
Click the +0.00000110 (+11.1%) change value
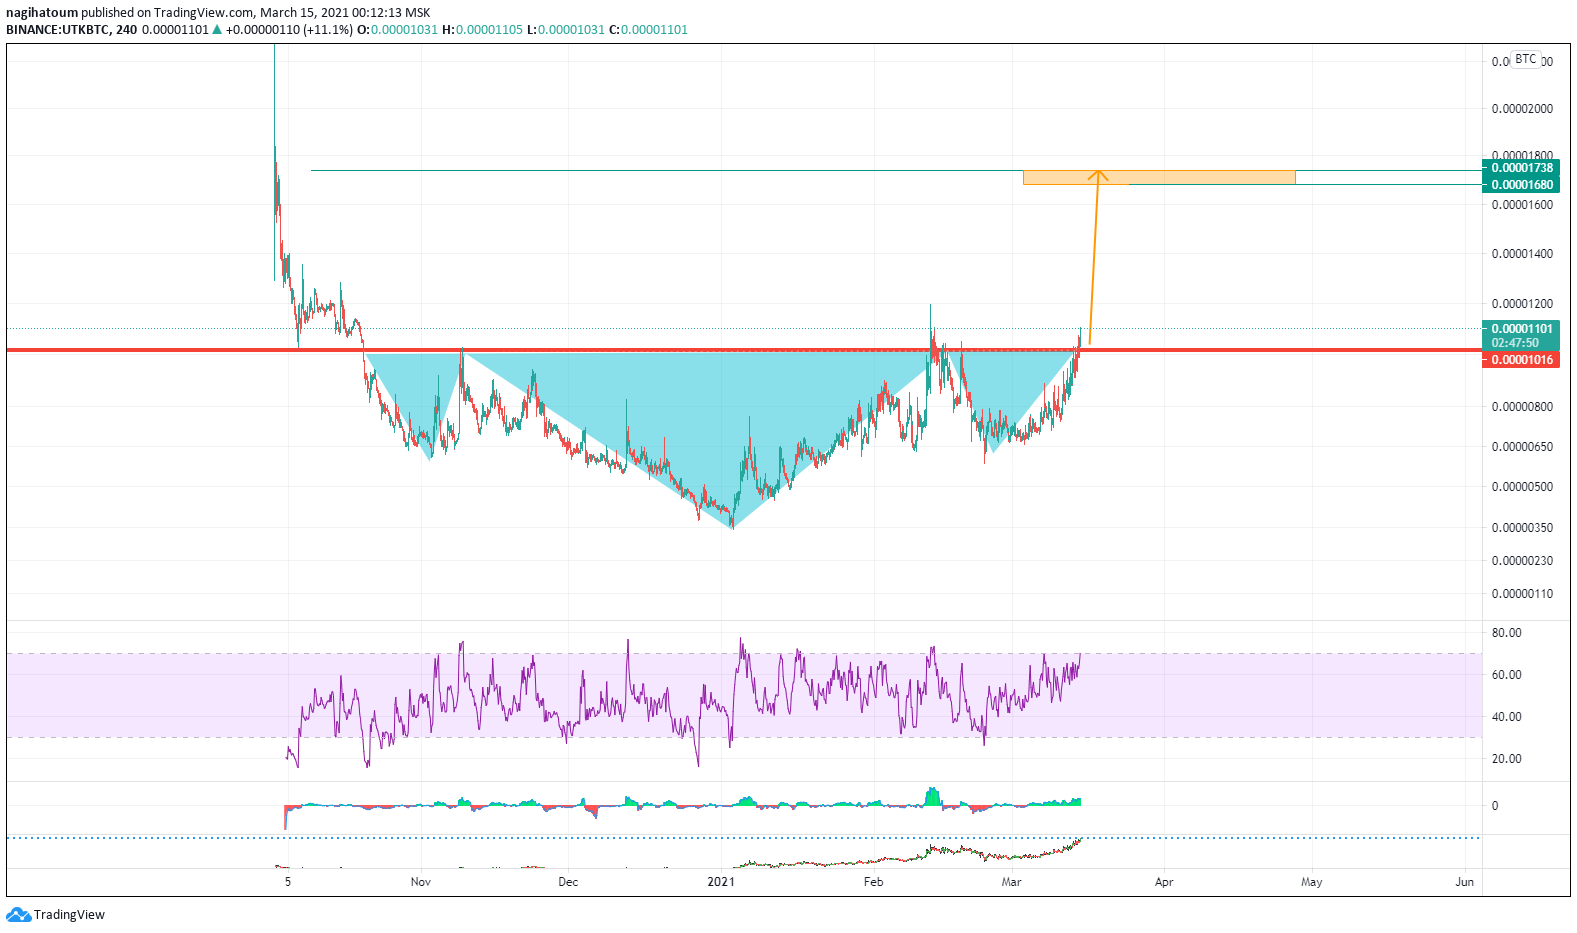289,30
